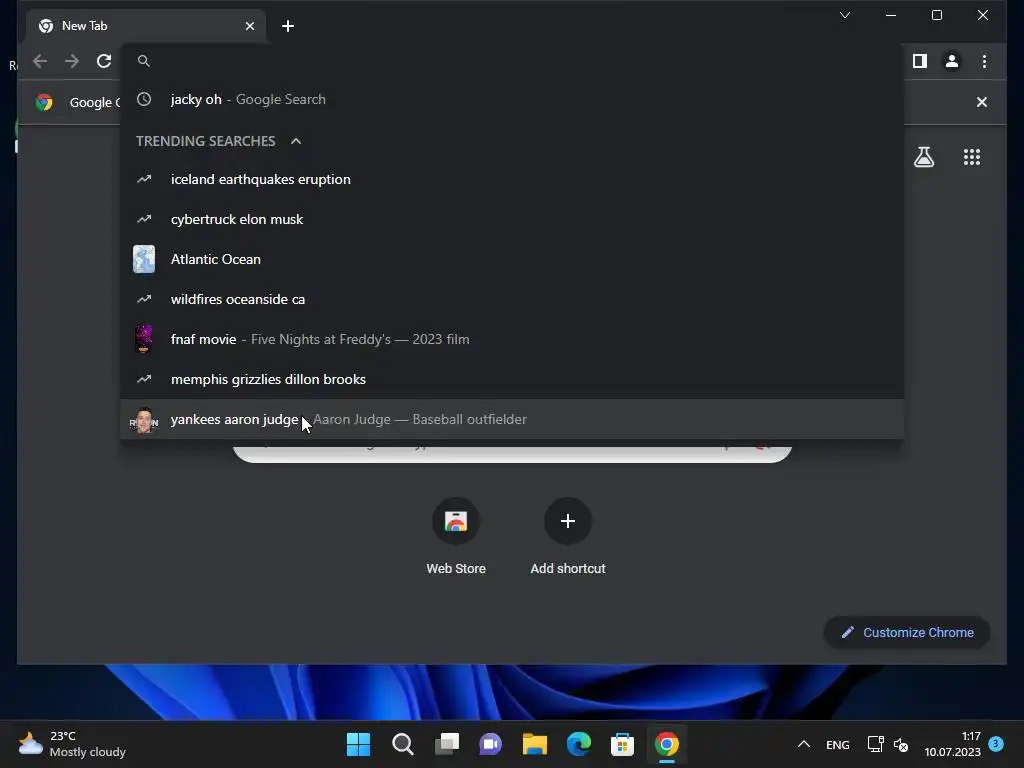
Task: Open Microsoft Store from taskbar
Action: pyautogui.click(x=622, y=744)
